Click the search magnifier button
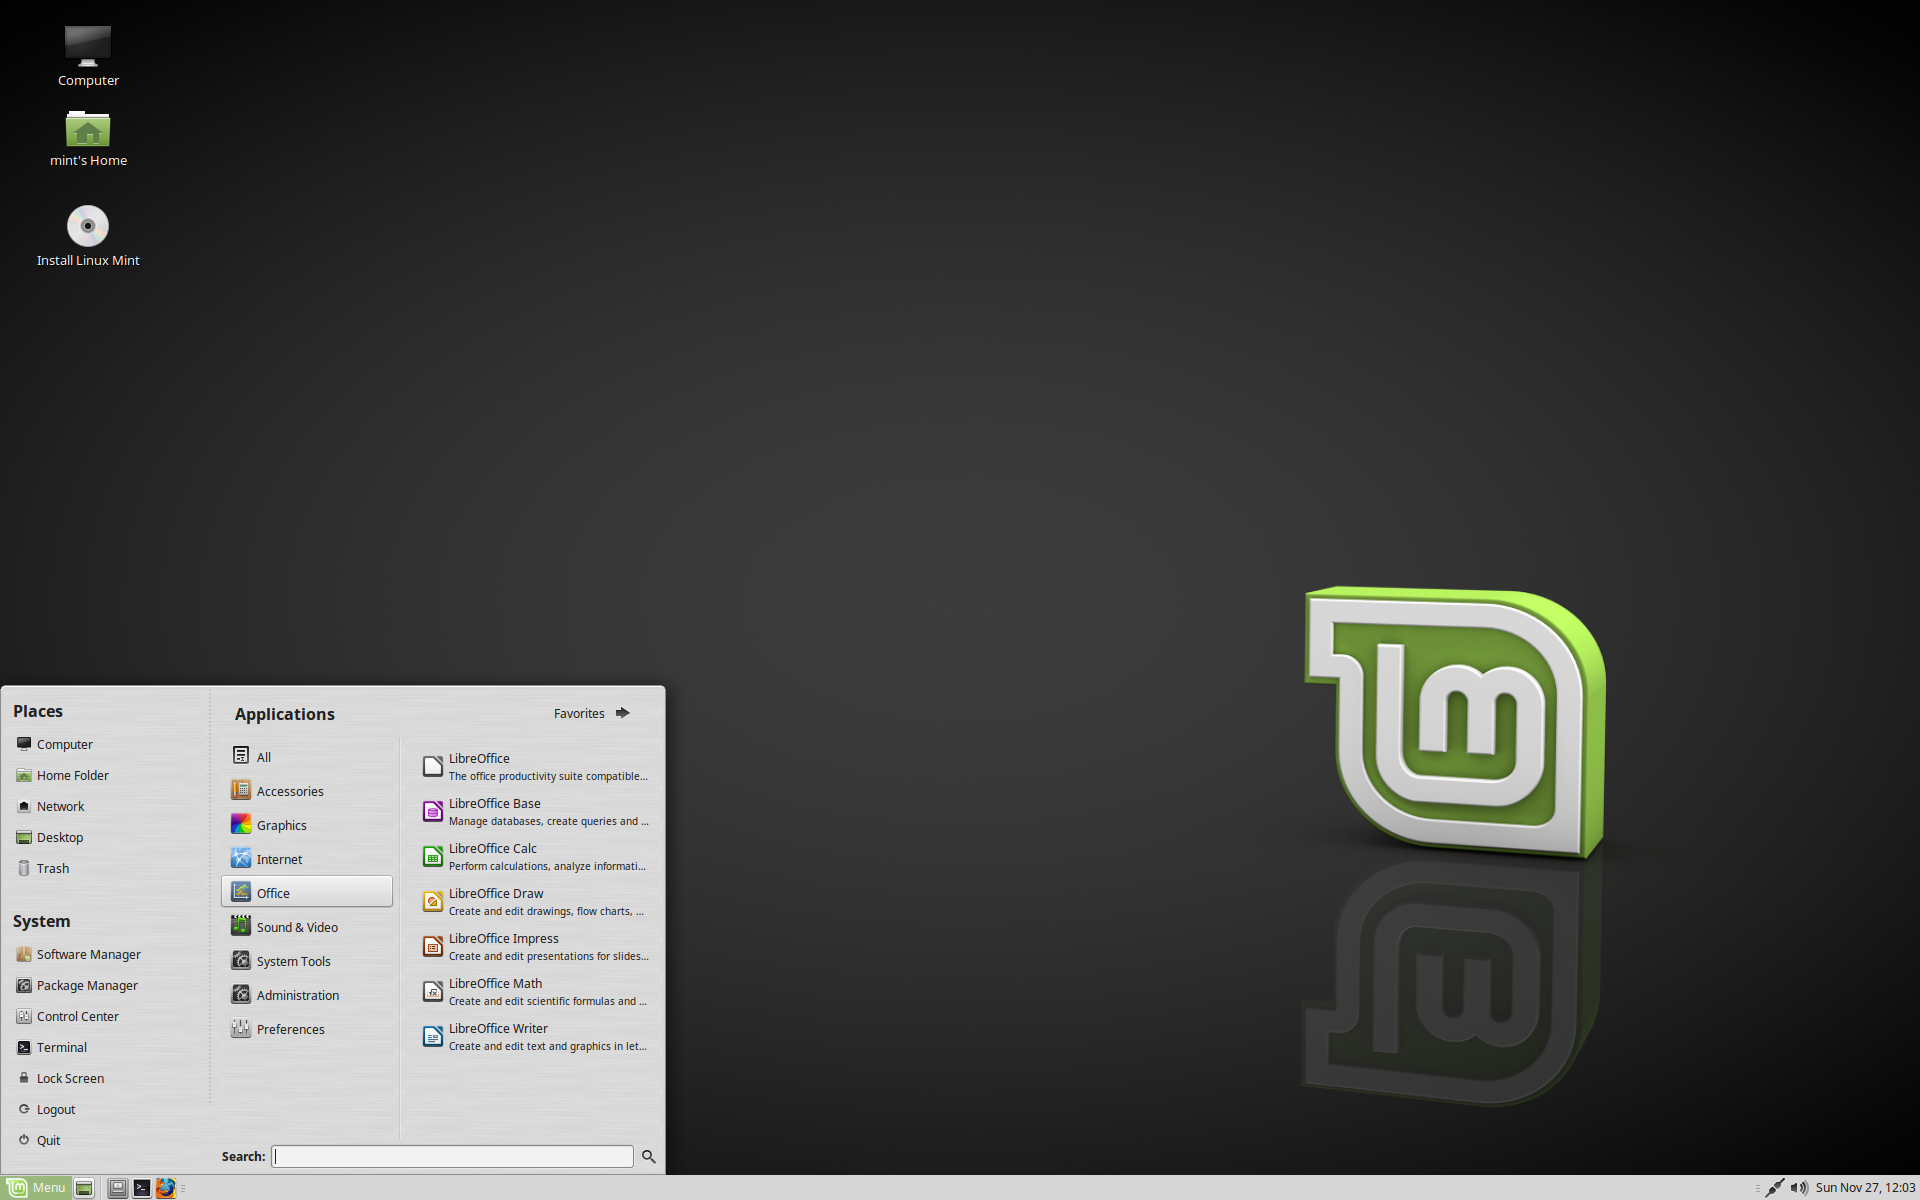This screenshot has width=1920, height=1200. [x=648, y=1156]
